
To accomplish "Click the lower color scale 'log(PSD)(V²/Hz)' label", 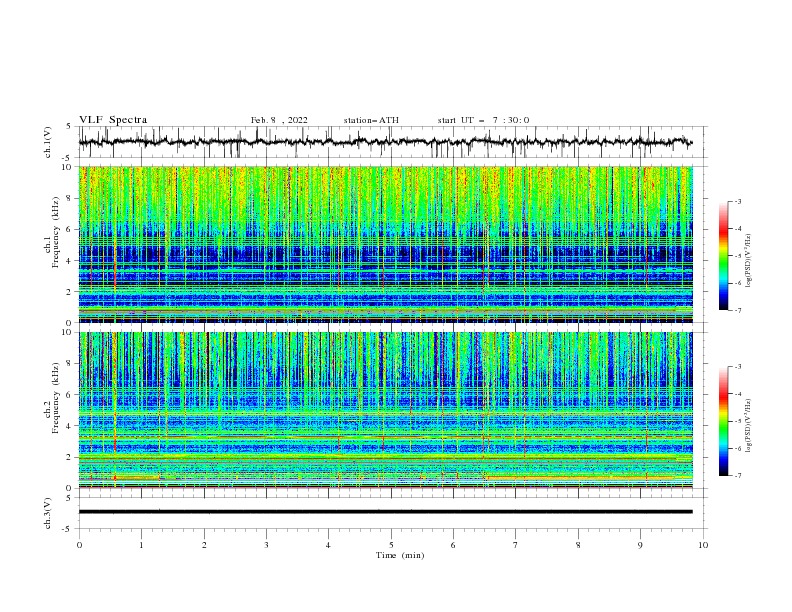I will click(x=749, y=426).
